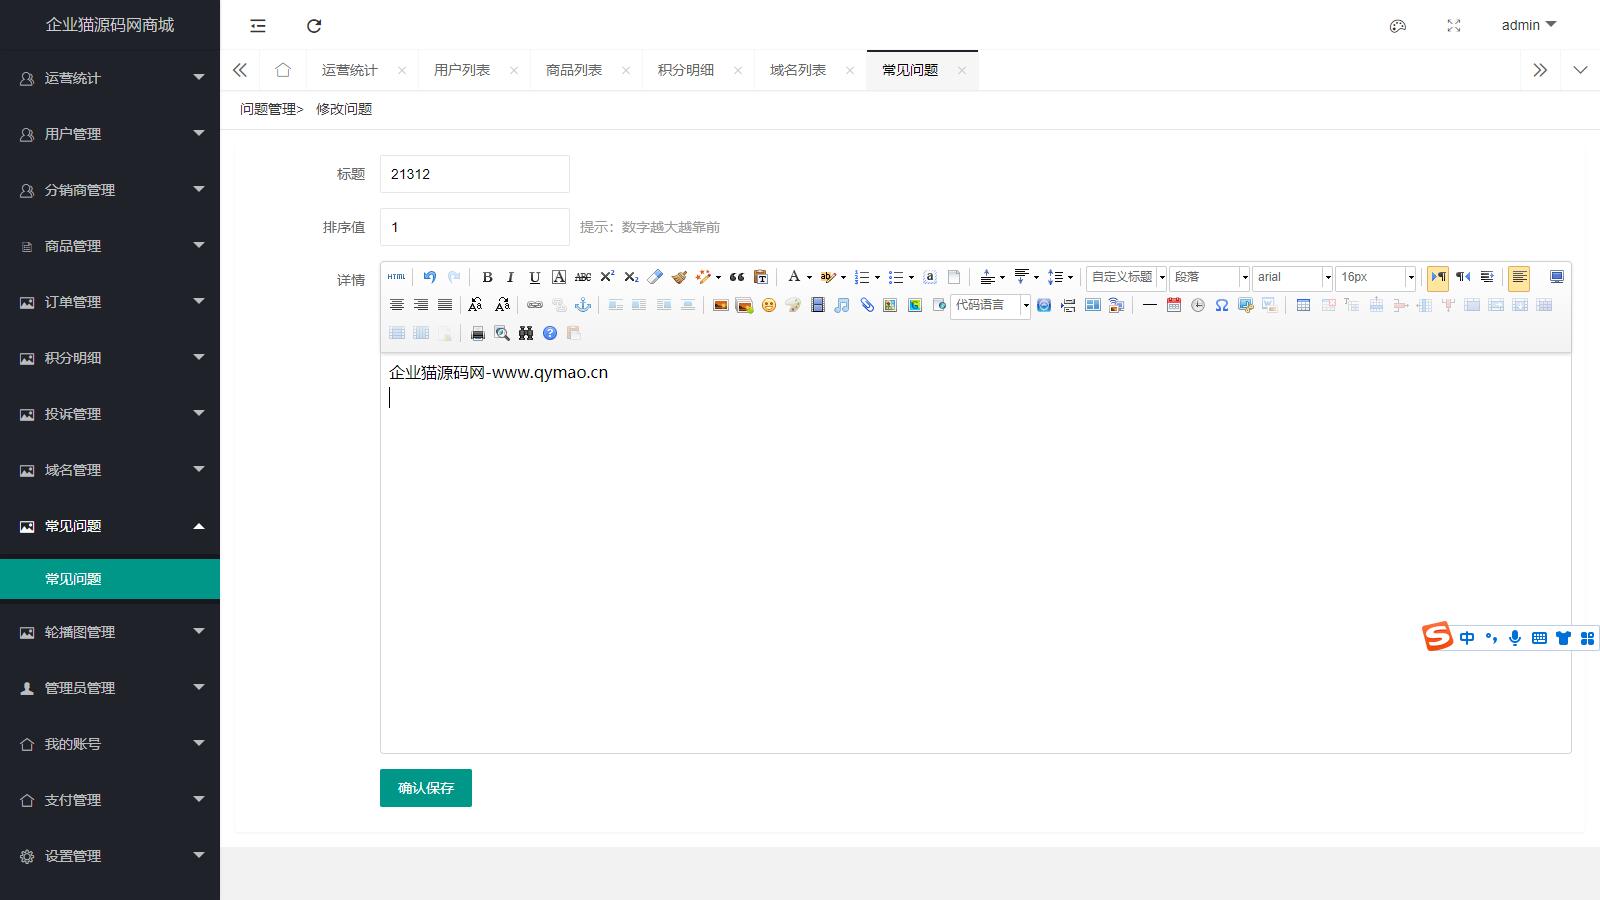Toggle editor fullscreen mode monitor icon
The width and height of the screenshot is (1600, 900).
tap(1556, 277)
